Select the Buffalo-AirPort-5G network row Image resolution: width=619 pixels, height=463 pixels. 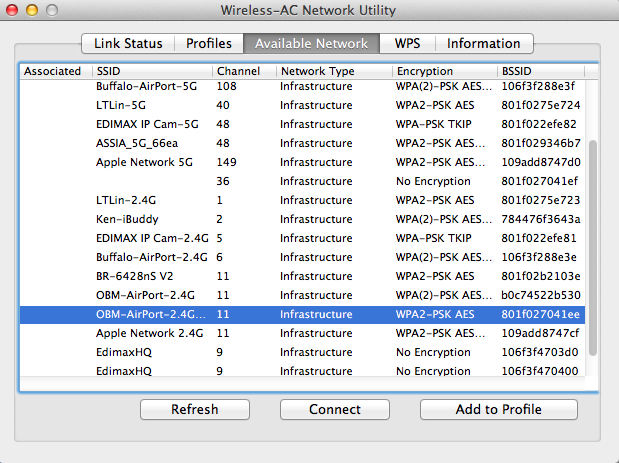pos(302,86)
